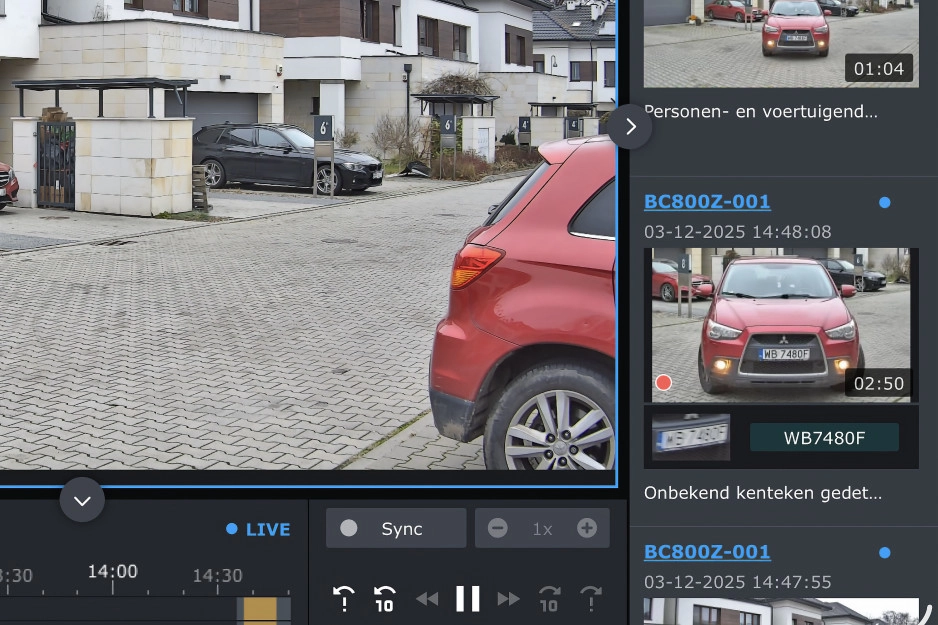
Task: Click the LIVE indicator to toggle live view
Action: click(259, 529)
